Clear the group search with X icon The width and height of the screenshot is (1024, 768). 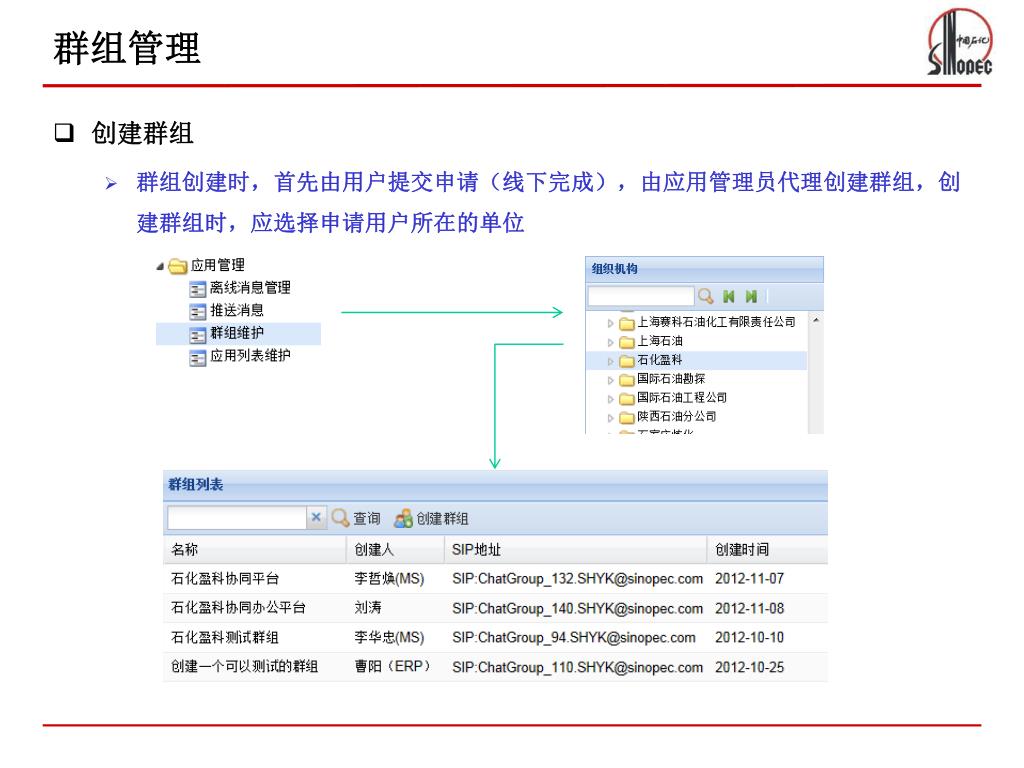(x=316, y=517)
